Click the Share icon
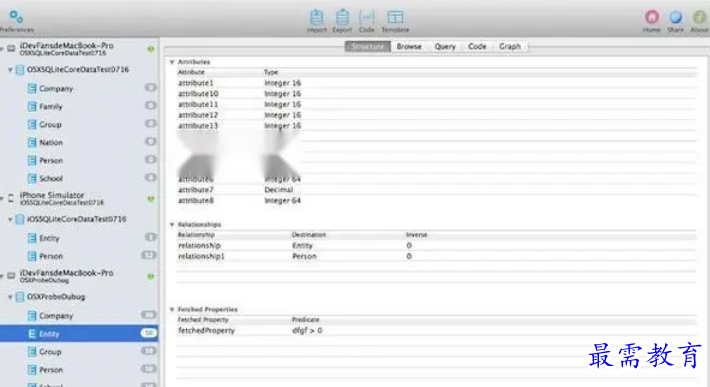This screenshot has height=387, width=710. click(x=675, y=21)
